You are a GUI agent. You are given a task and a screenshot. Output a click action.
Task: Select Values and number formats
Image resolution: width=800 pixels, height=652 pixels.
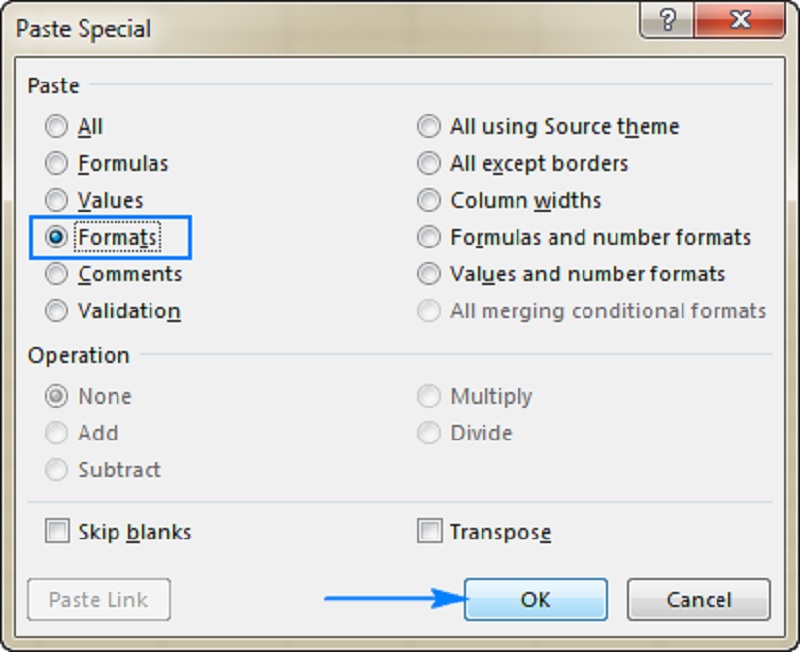(429, 274)
